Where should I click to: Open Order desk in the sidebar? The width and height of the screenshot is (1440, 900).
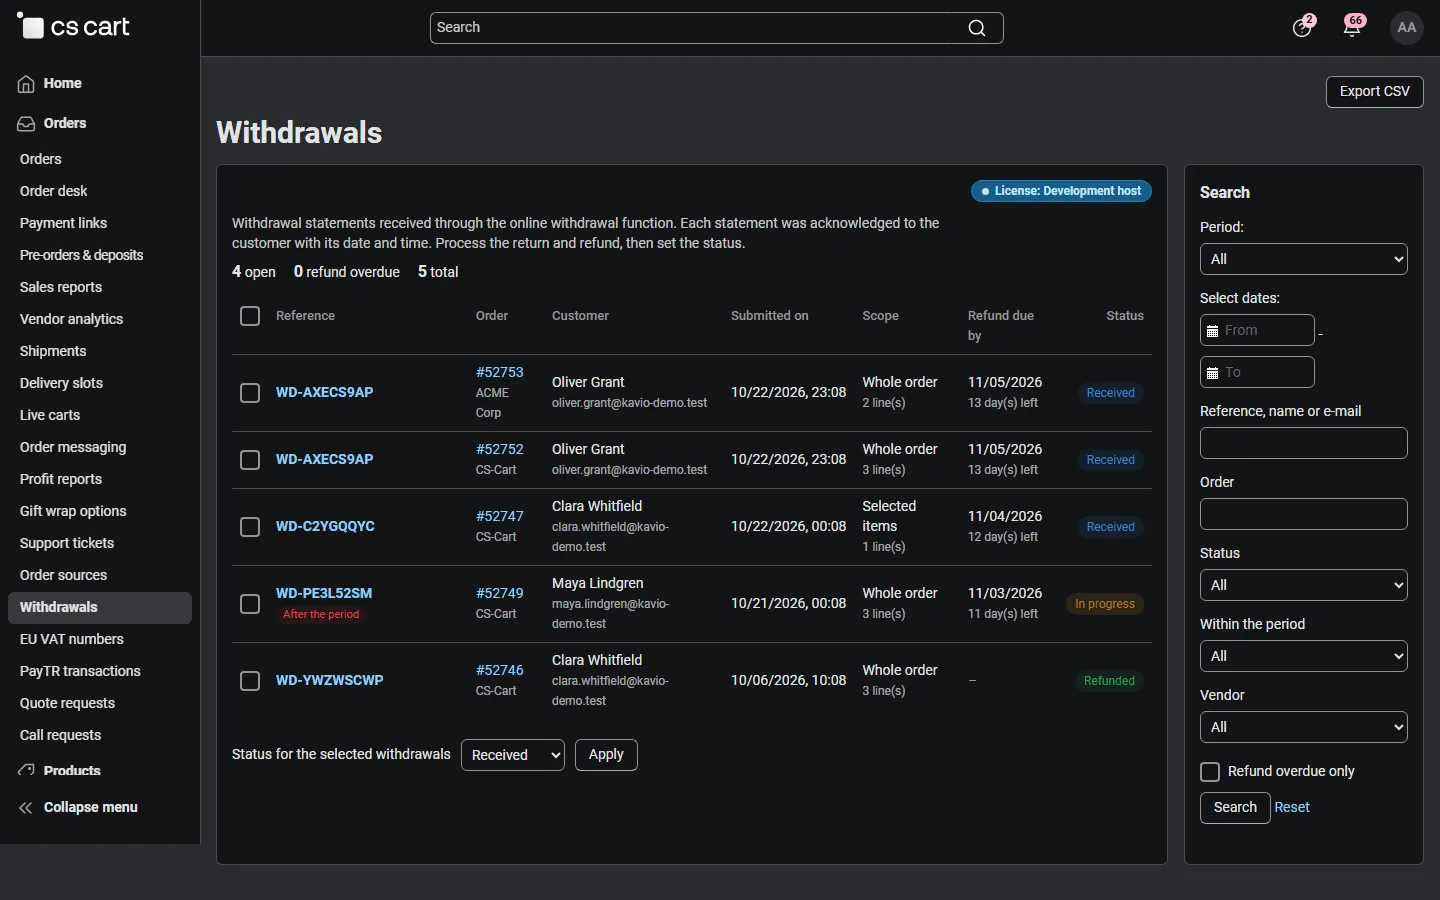pos(54,191)
